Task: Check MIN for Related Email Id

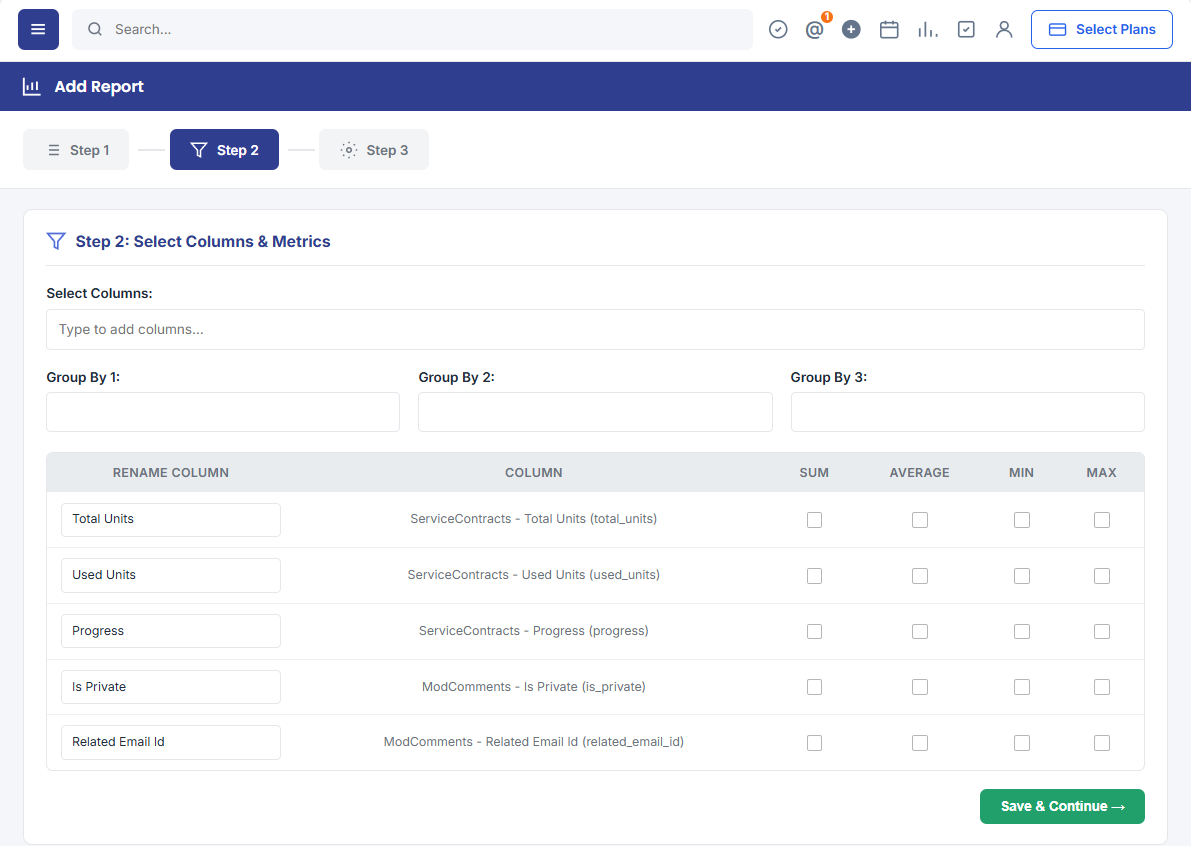Action: pyautogui.click(x=1022, y=743)
